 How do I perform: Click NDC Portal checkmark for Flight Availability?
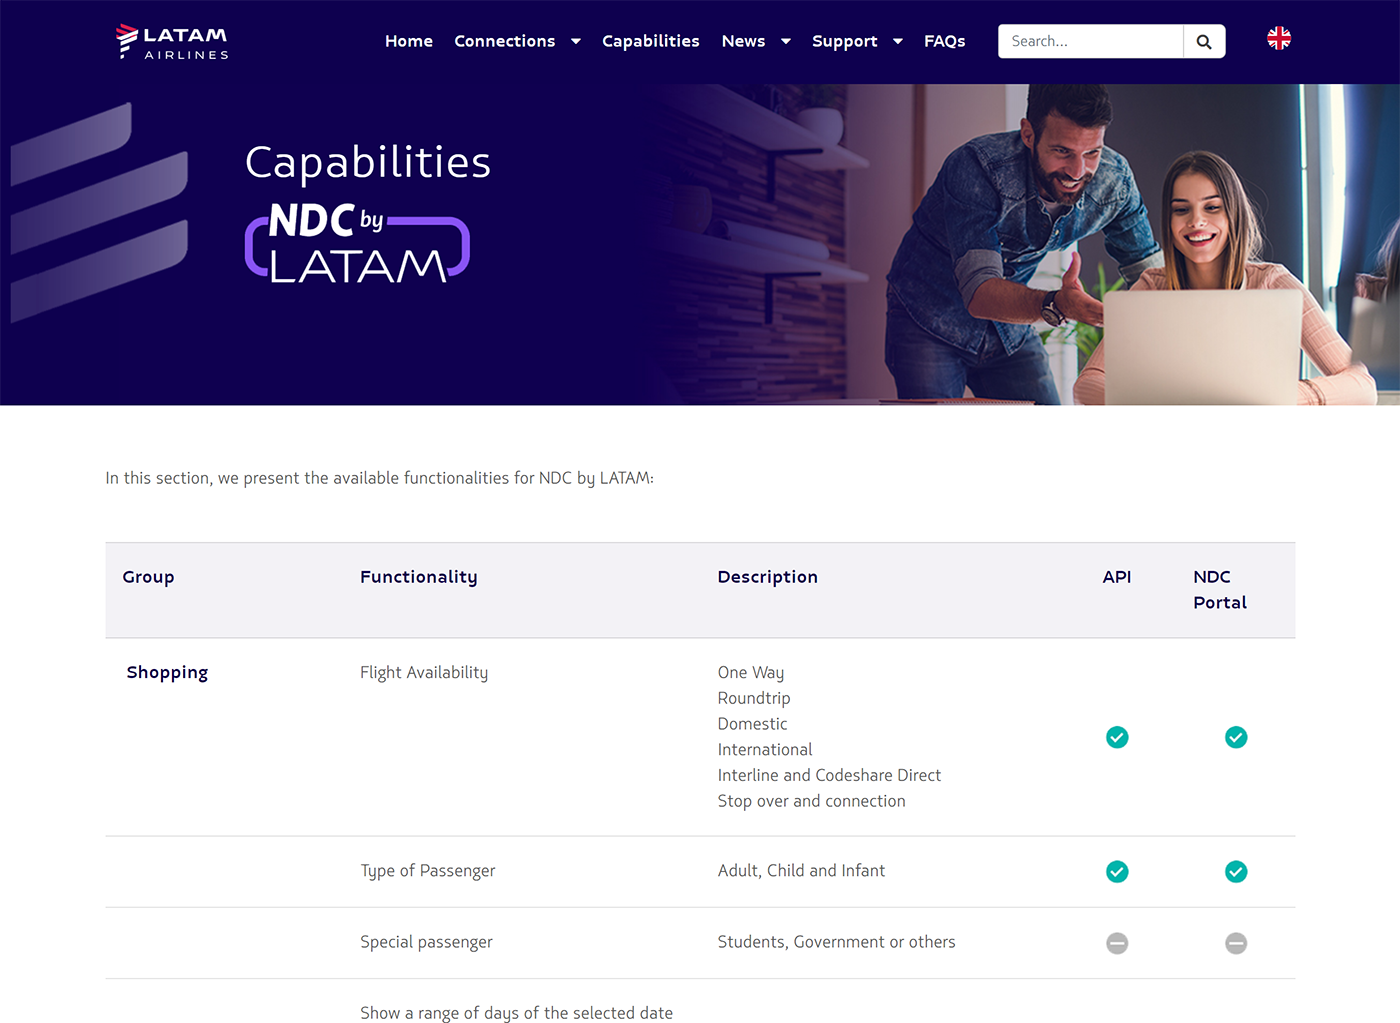click(x=1236, y=737)
